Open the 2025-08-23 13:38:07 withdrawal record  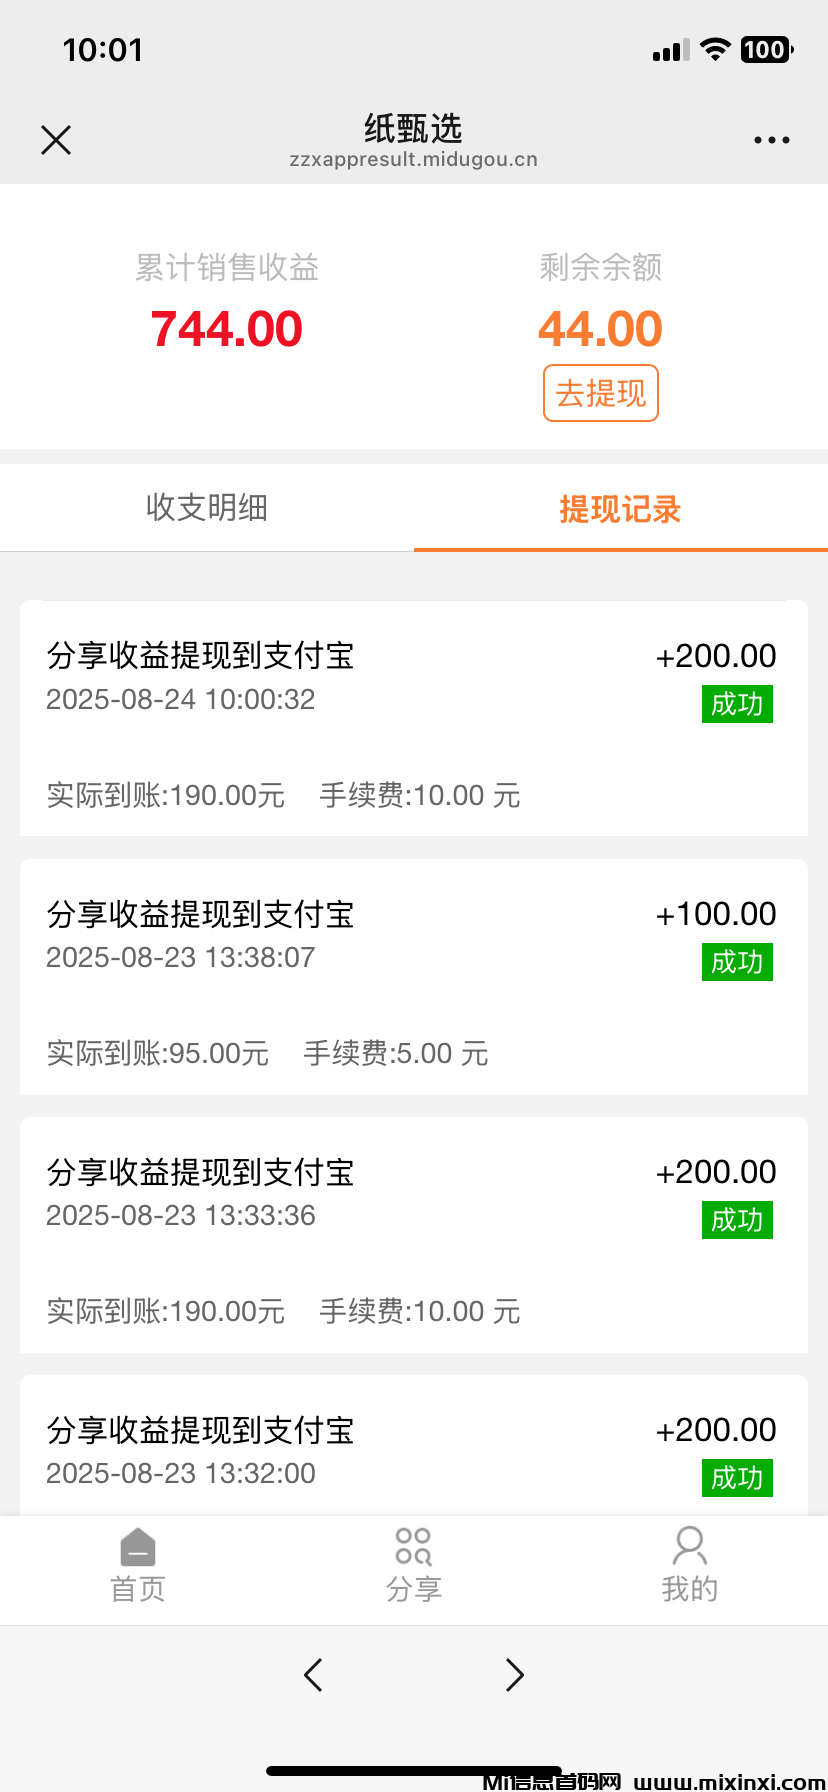pyautogui.click(x=413, y=976)
